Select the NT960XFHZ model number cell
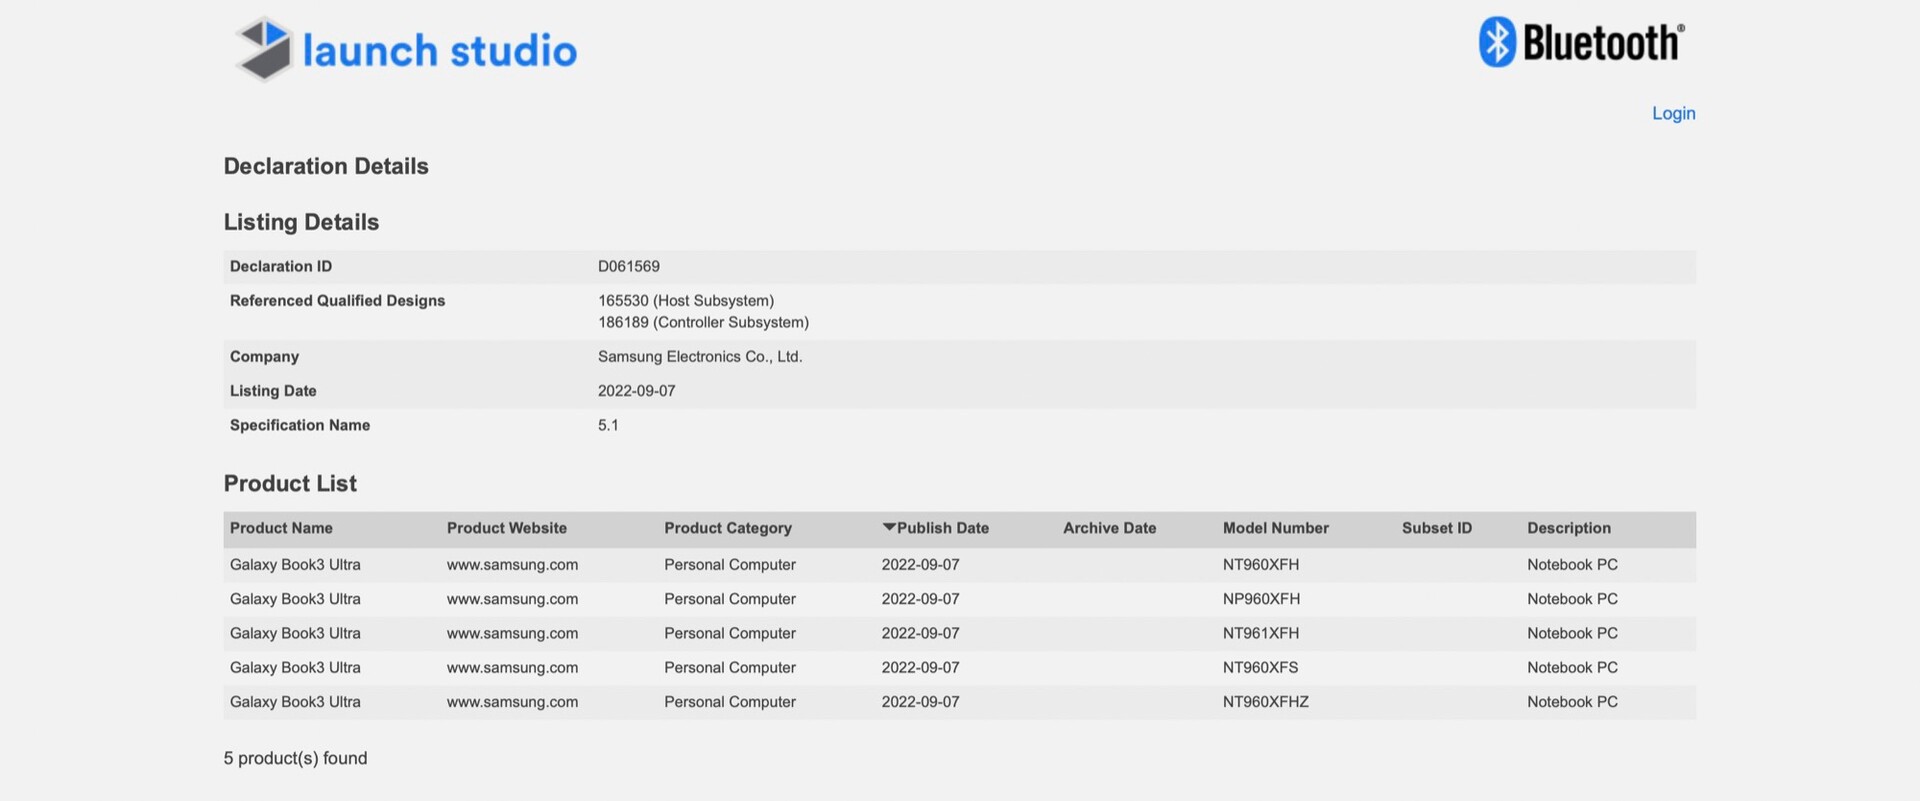1920x801 pixels. click(1265, 702)
